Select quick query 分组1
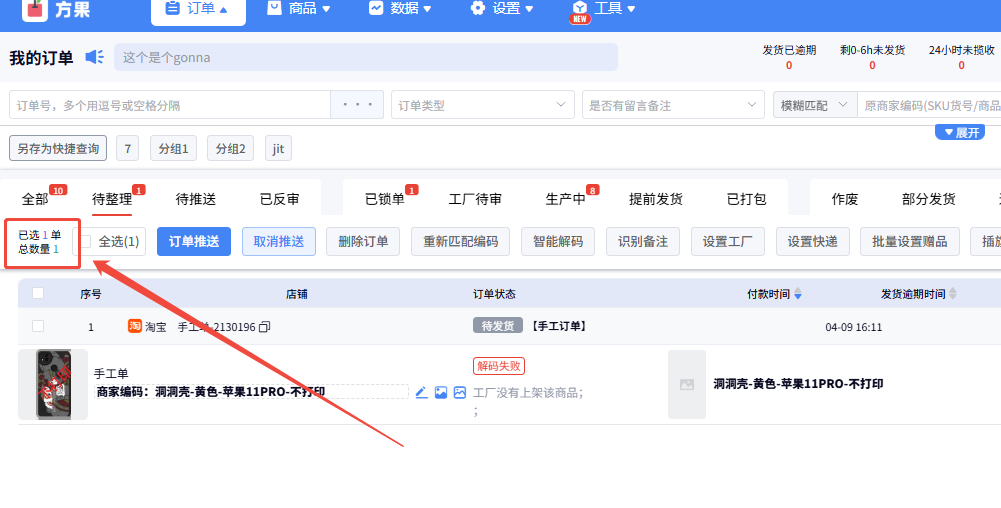This screenshot has height=508, width=1001. tap(174, 148)
